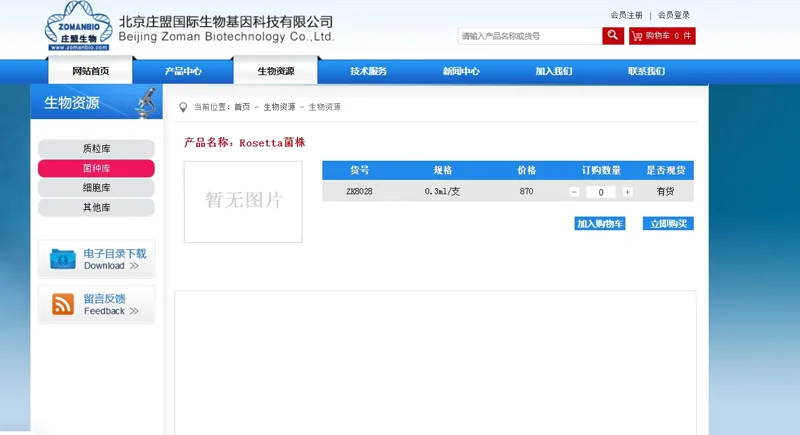
Task: Click the Beijing Zoman Biotechnology Co.,Ltd. text
Action: coord(226,37)
